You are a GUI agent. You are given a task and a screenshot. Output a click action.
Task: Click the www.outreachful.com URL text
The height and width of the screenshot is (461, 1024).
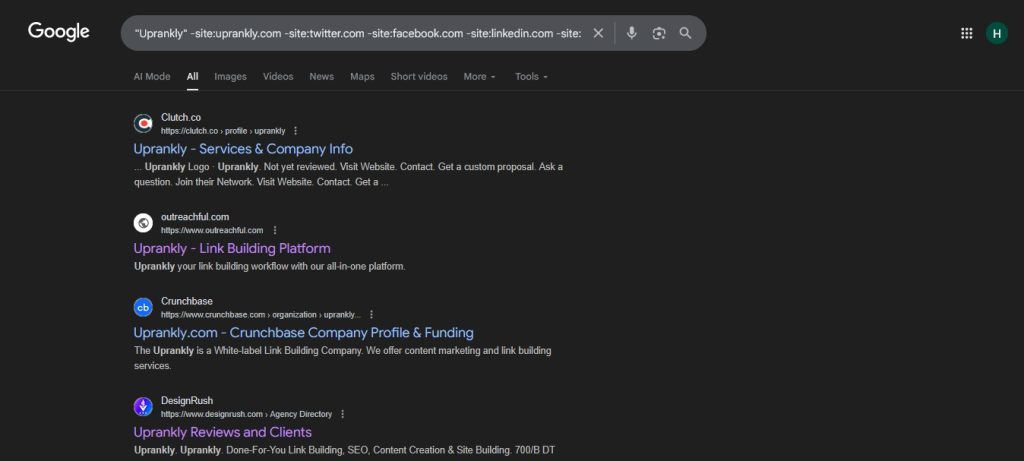pyautogui.click(x=212, y=230)
